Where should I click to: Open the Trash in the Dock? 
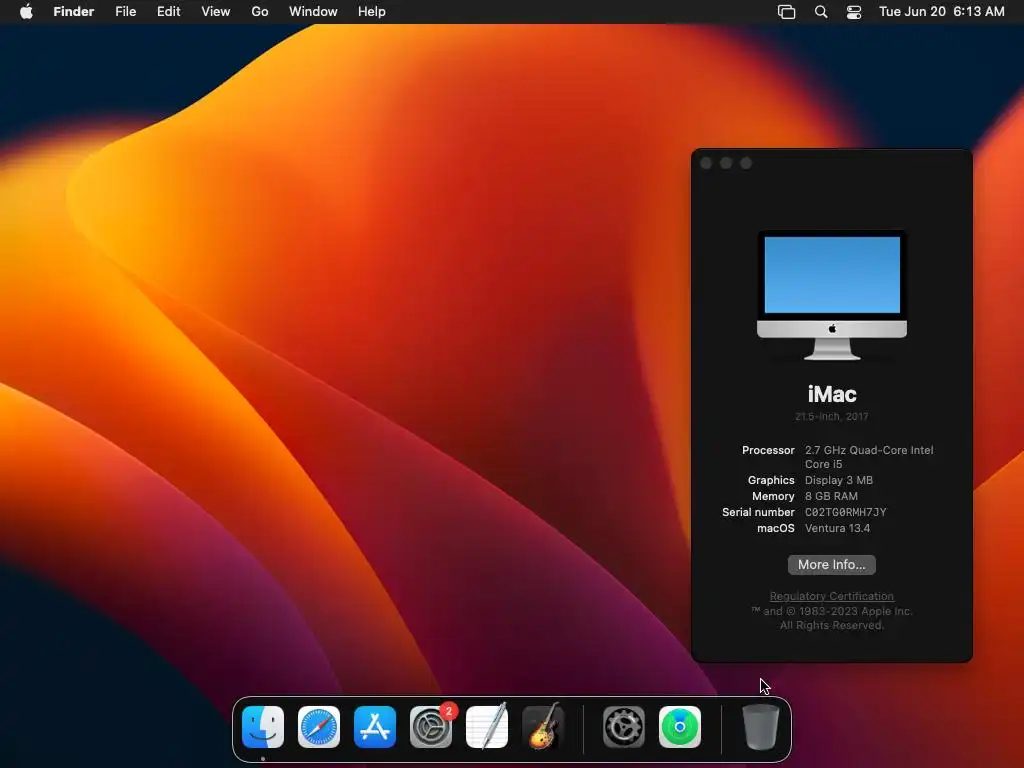tap(761, 727)
